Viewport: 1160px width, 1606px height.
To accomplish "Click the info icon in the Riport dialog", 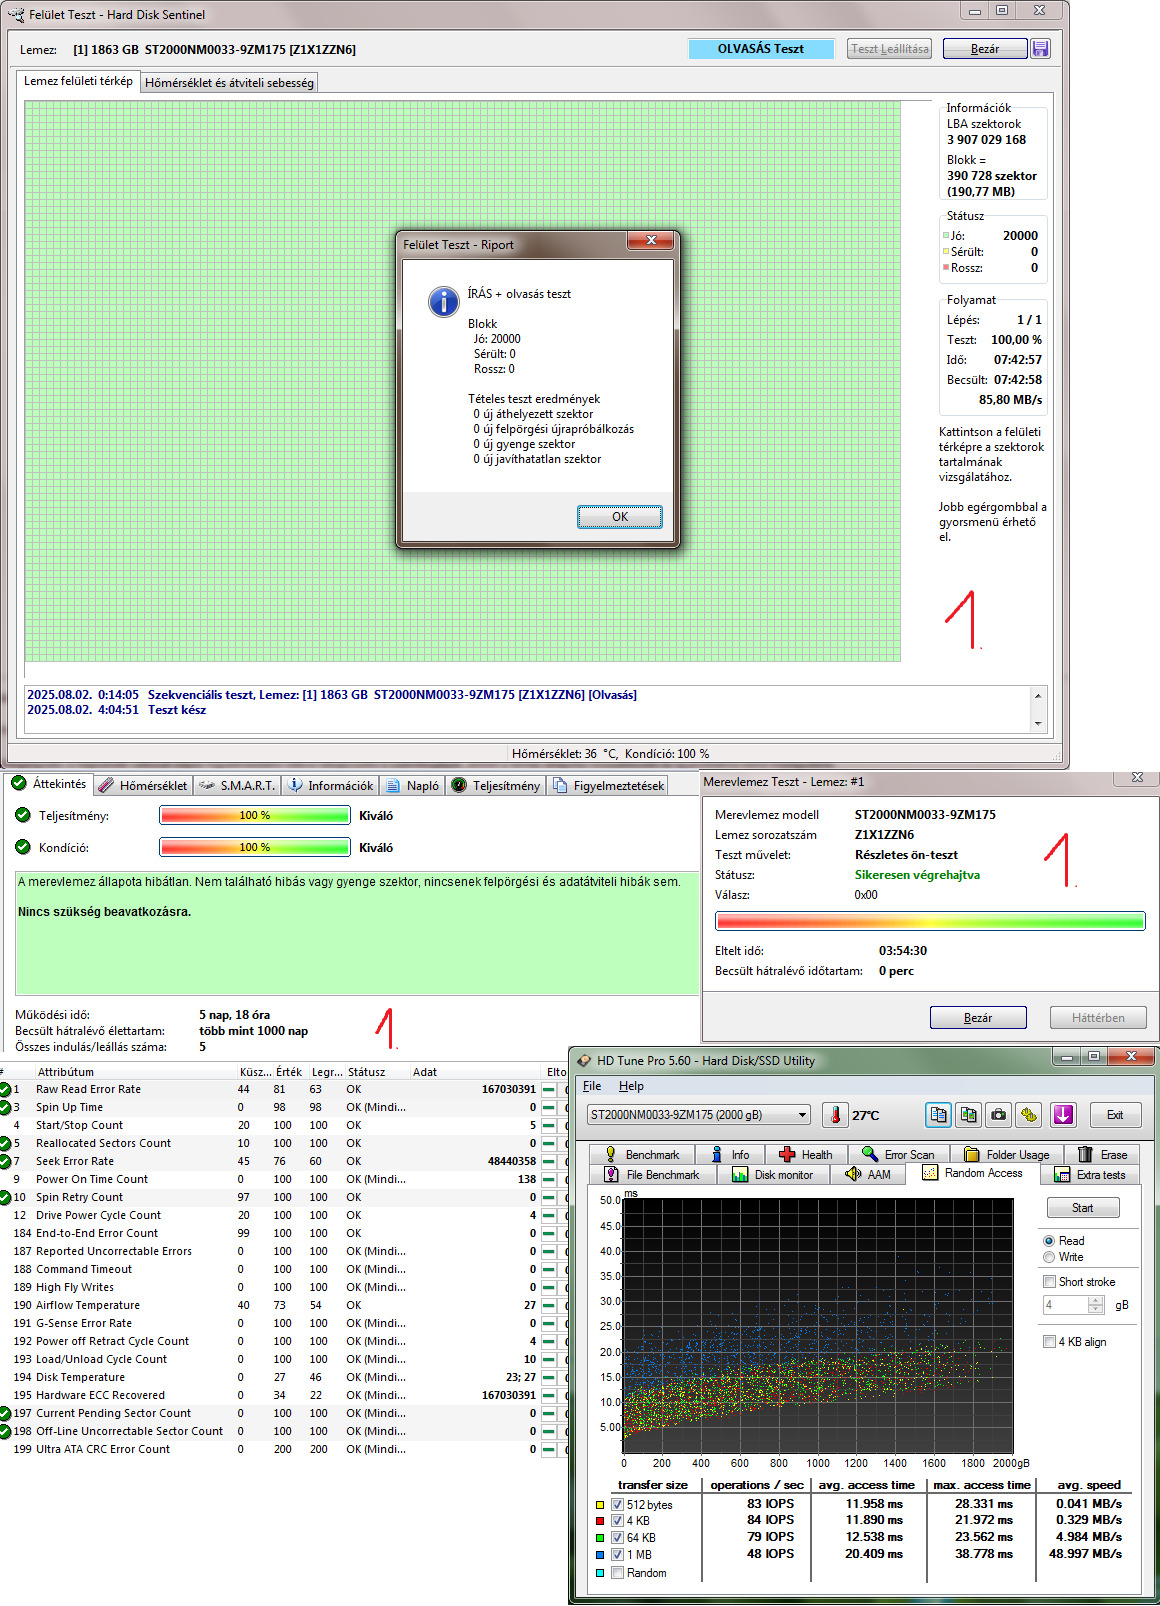I will point(443,301).
